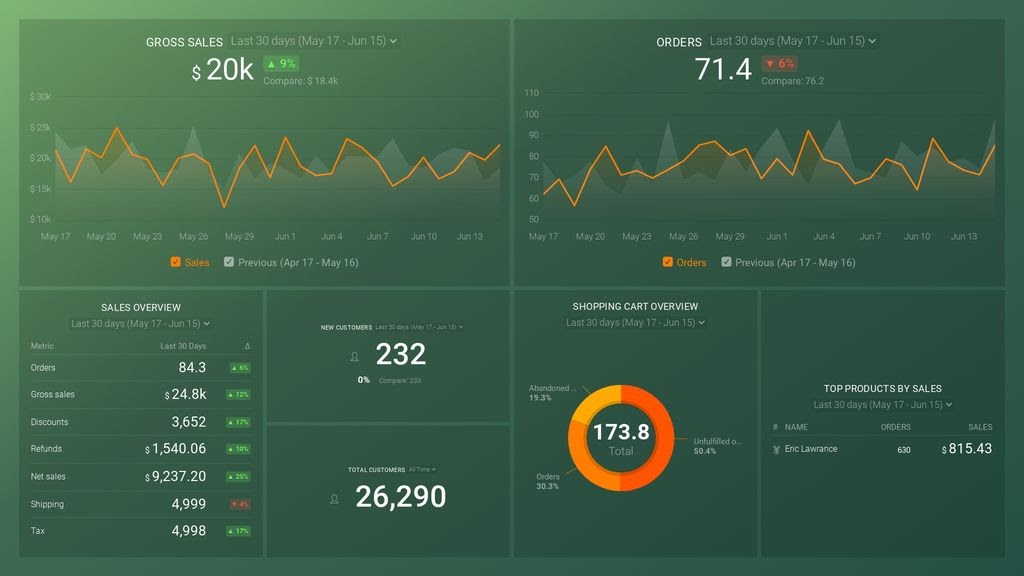1024x576 pixels.
Task: Open the Total Customers All Time dropdown
Action: coord(422,469)
